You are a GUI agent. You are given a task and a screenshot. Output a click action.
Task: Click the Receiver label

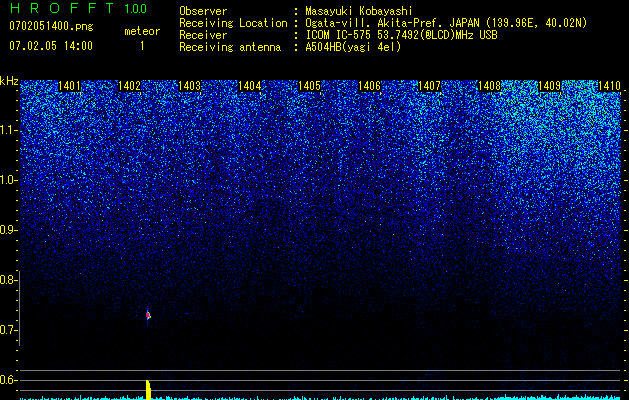(x=203, y=35)
